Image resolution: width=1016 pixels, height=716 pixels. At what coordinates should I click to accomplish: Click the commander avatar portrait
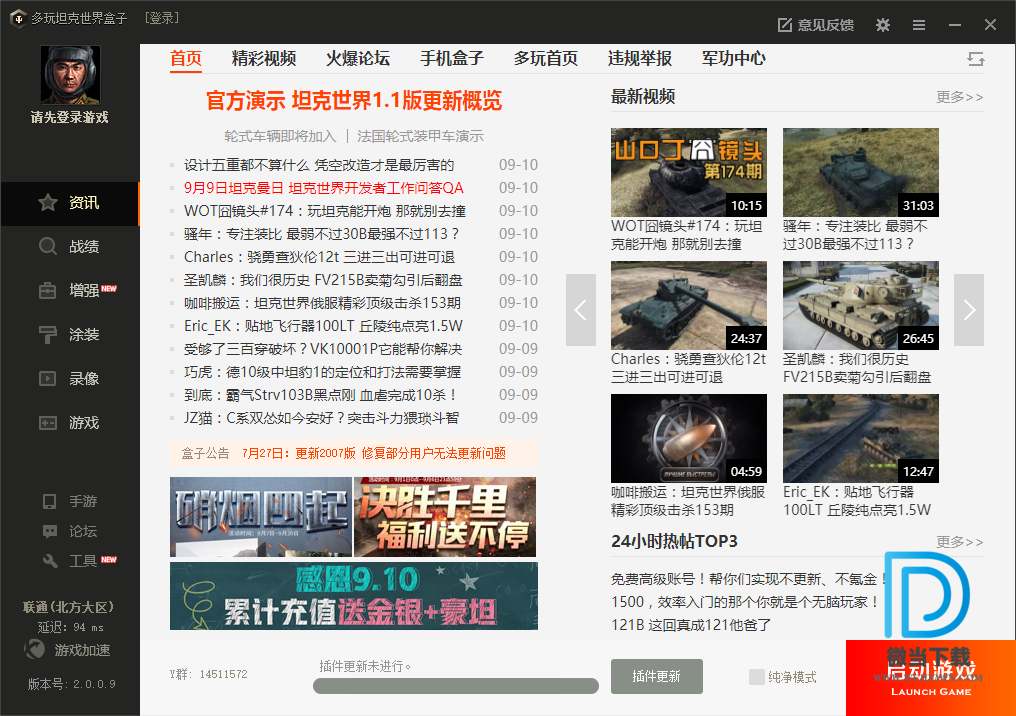(x=70, y=75)
